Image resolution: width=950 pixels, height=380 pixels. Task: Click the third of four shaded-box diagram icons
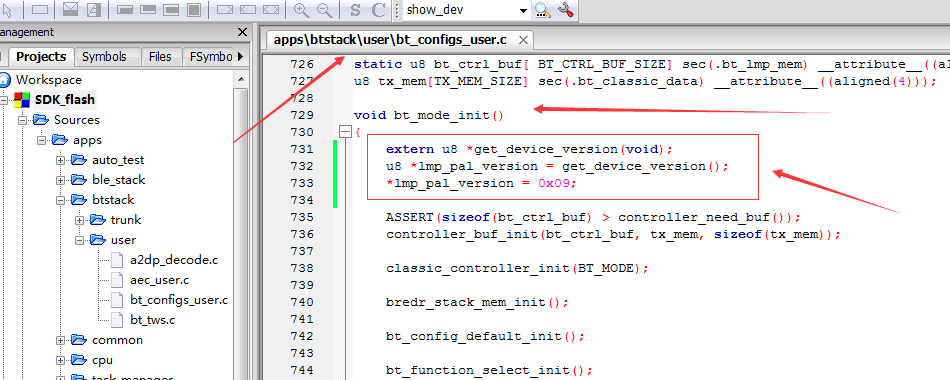(x=171, y=10)
